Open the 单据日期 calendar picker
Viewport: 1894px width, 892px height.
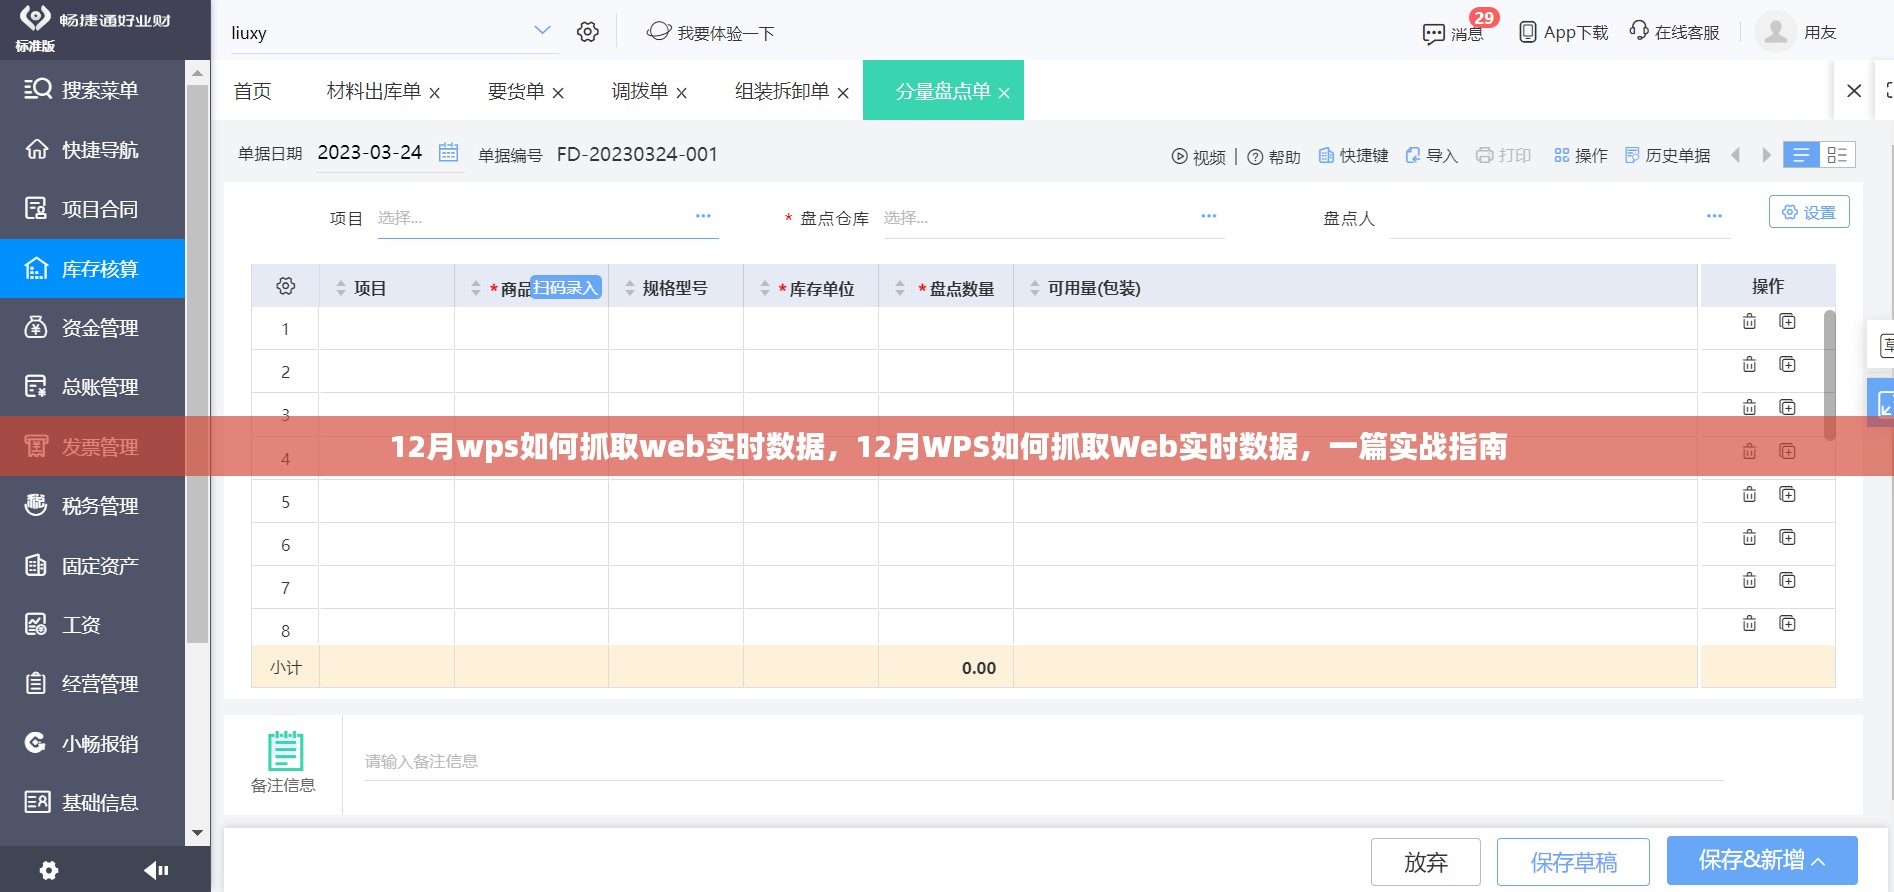(x=448, y=152)
